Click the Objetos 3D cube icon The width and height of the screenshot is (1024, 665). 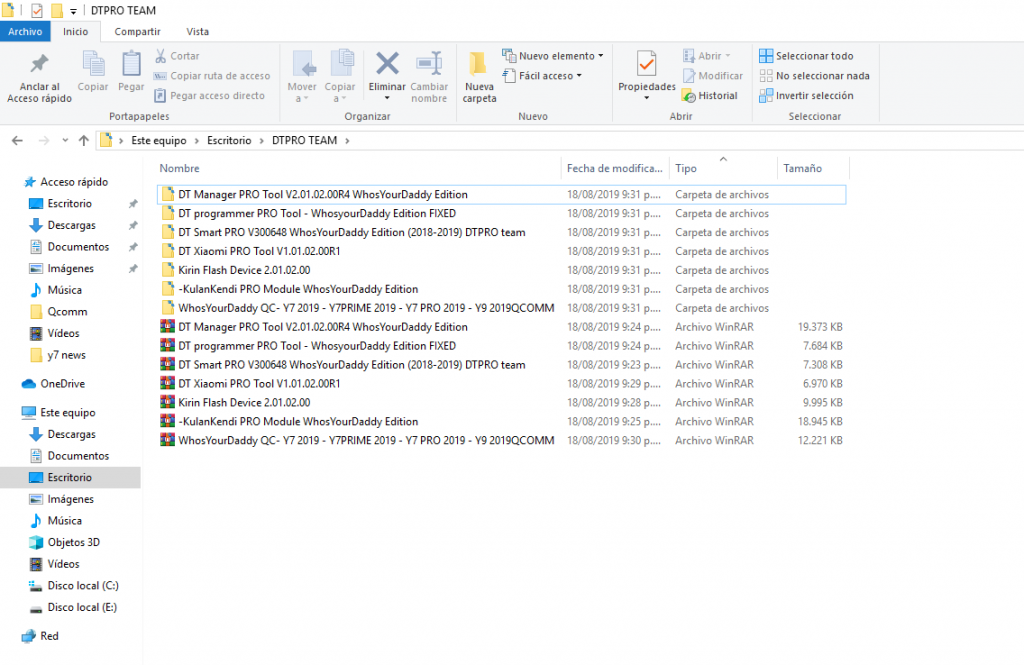(x=36, y=542)
